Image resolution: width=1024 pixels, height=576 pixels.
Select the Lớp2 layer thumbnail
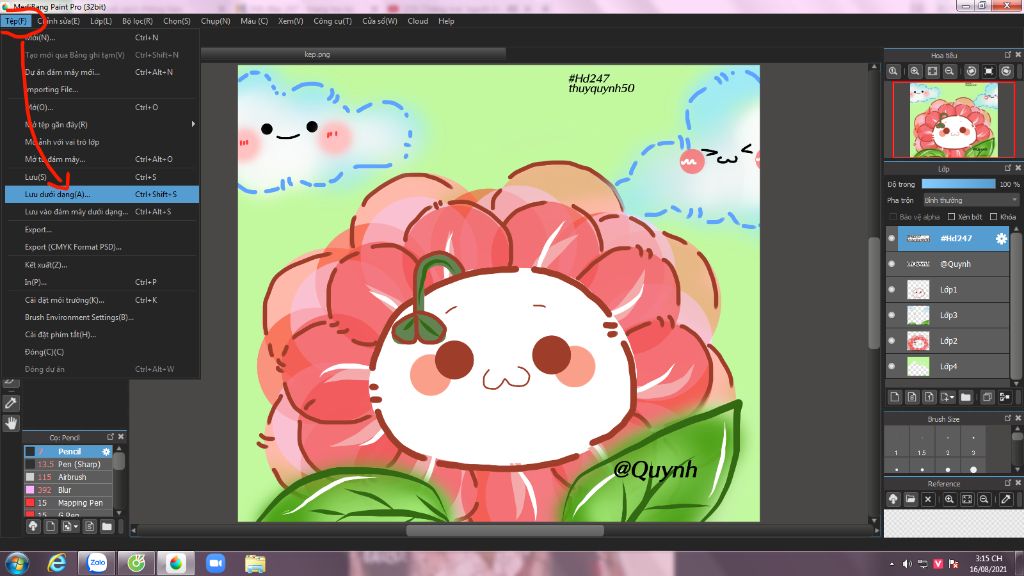click(918, 341)
